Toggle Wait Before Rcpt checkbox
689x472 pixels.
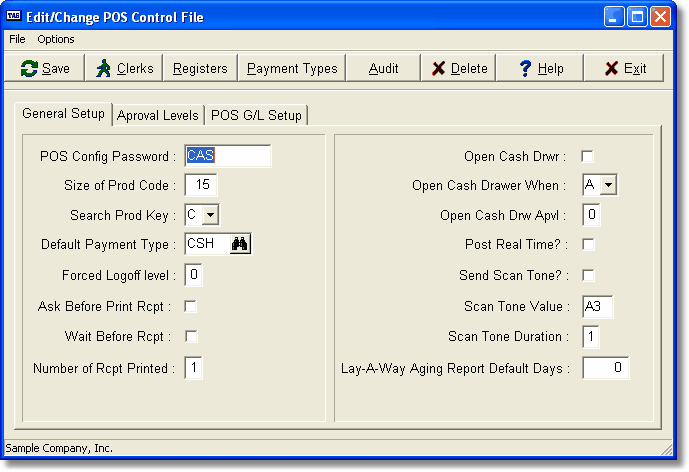(x=191, y=337)
